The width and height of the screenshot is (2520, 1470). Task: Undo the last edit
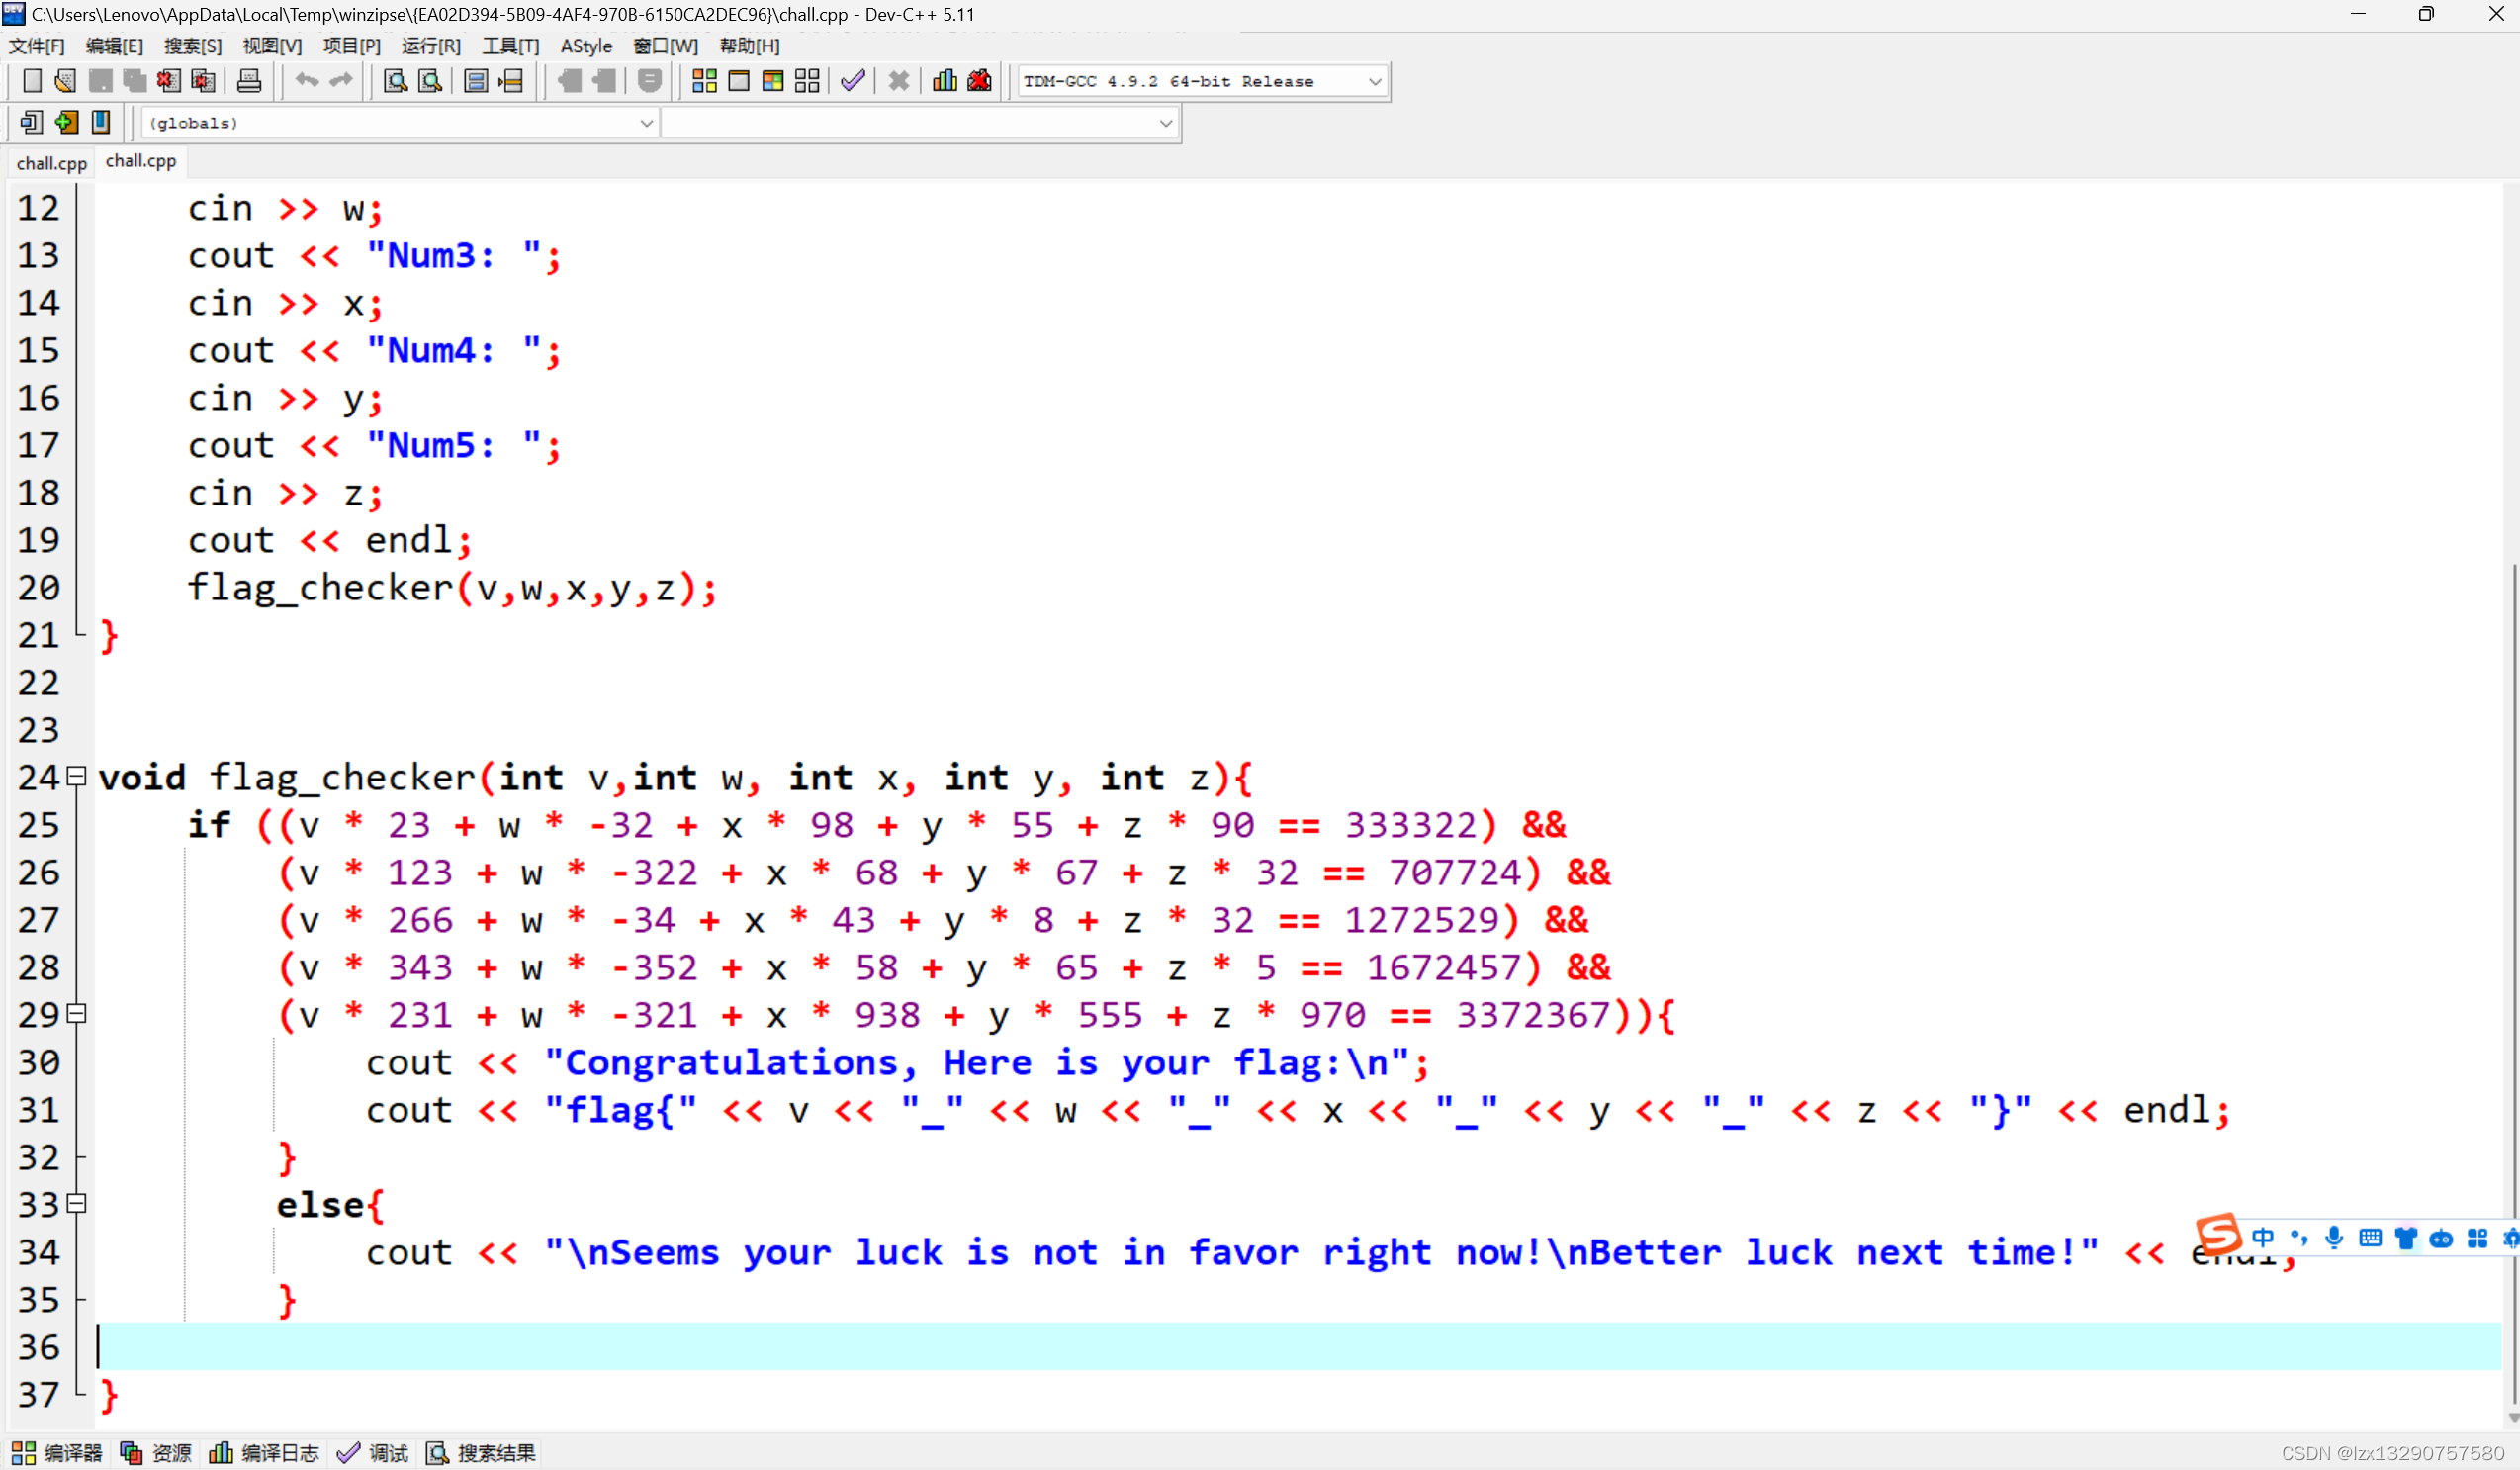click(x=307, y=81)
